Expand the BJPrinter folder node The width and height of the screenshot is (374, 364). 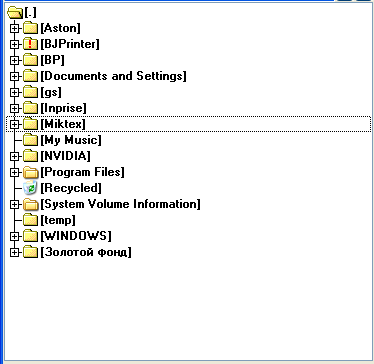14,44
